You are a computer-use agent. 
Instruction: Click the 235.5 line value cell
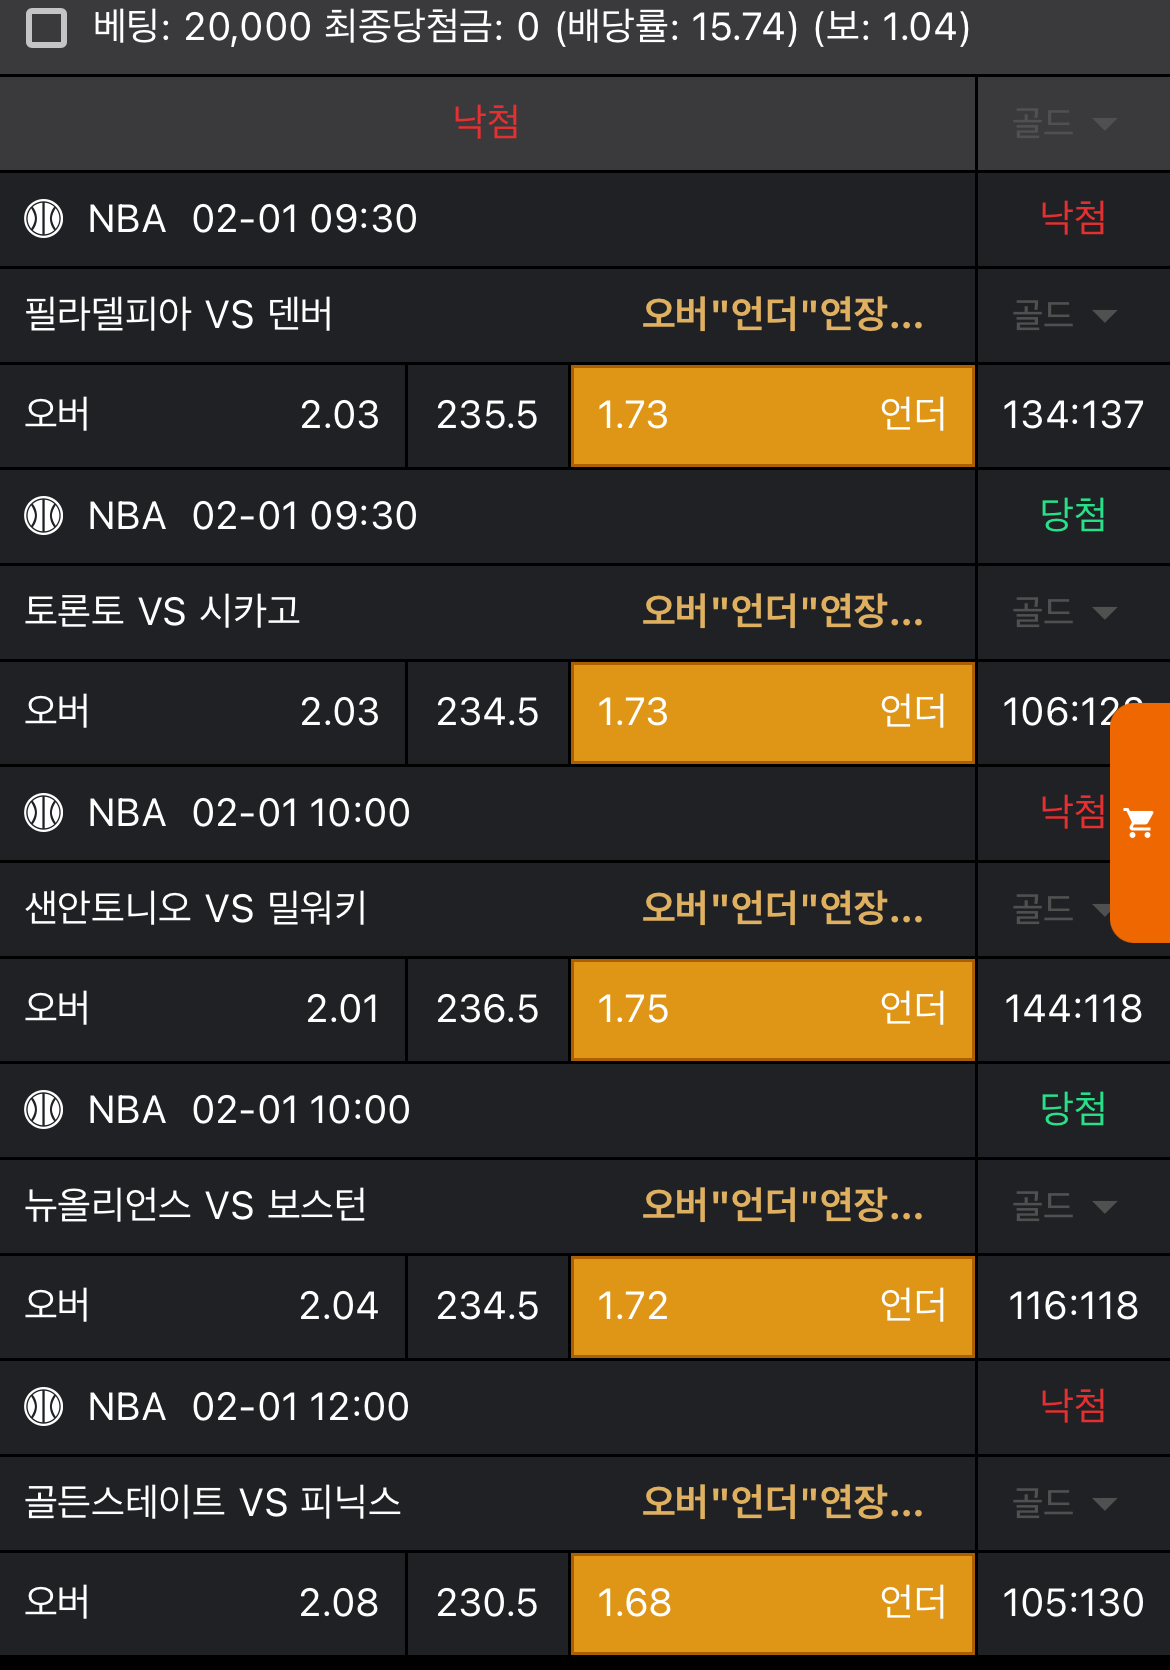coord(487,415)
